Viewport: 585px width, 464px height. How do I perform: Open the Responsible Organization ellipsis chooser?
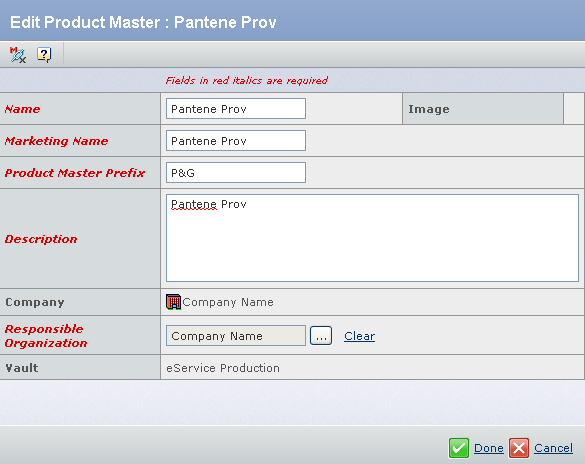(x=321, y=336)
